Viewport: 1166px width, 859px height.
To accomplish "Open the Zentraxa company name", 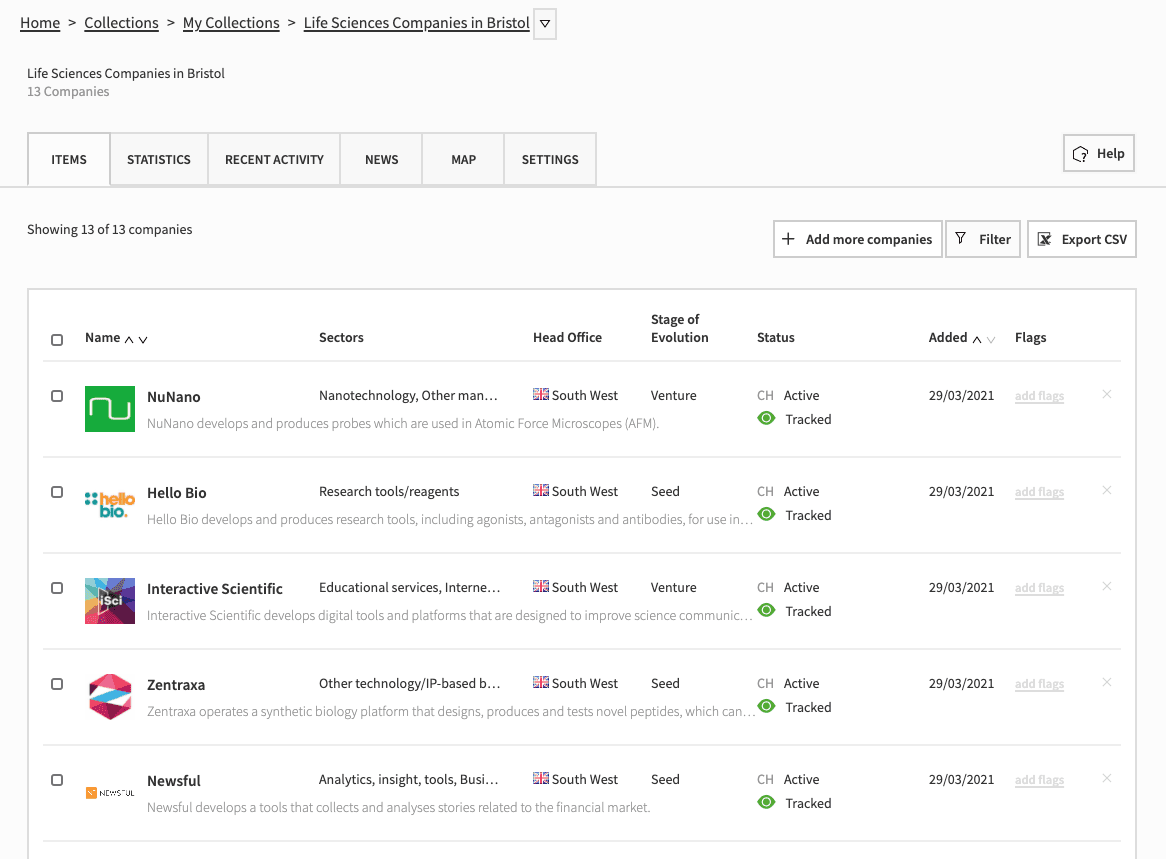I will point(176,684).
